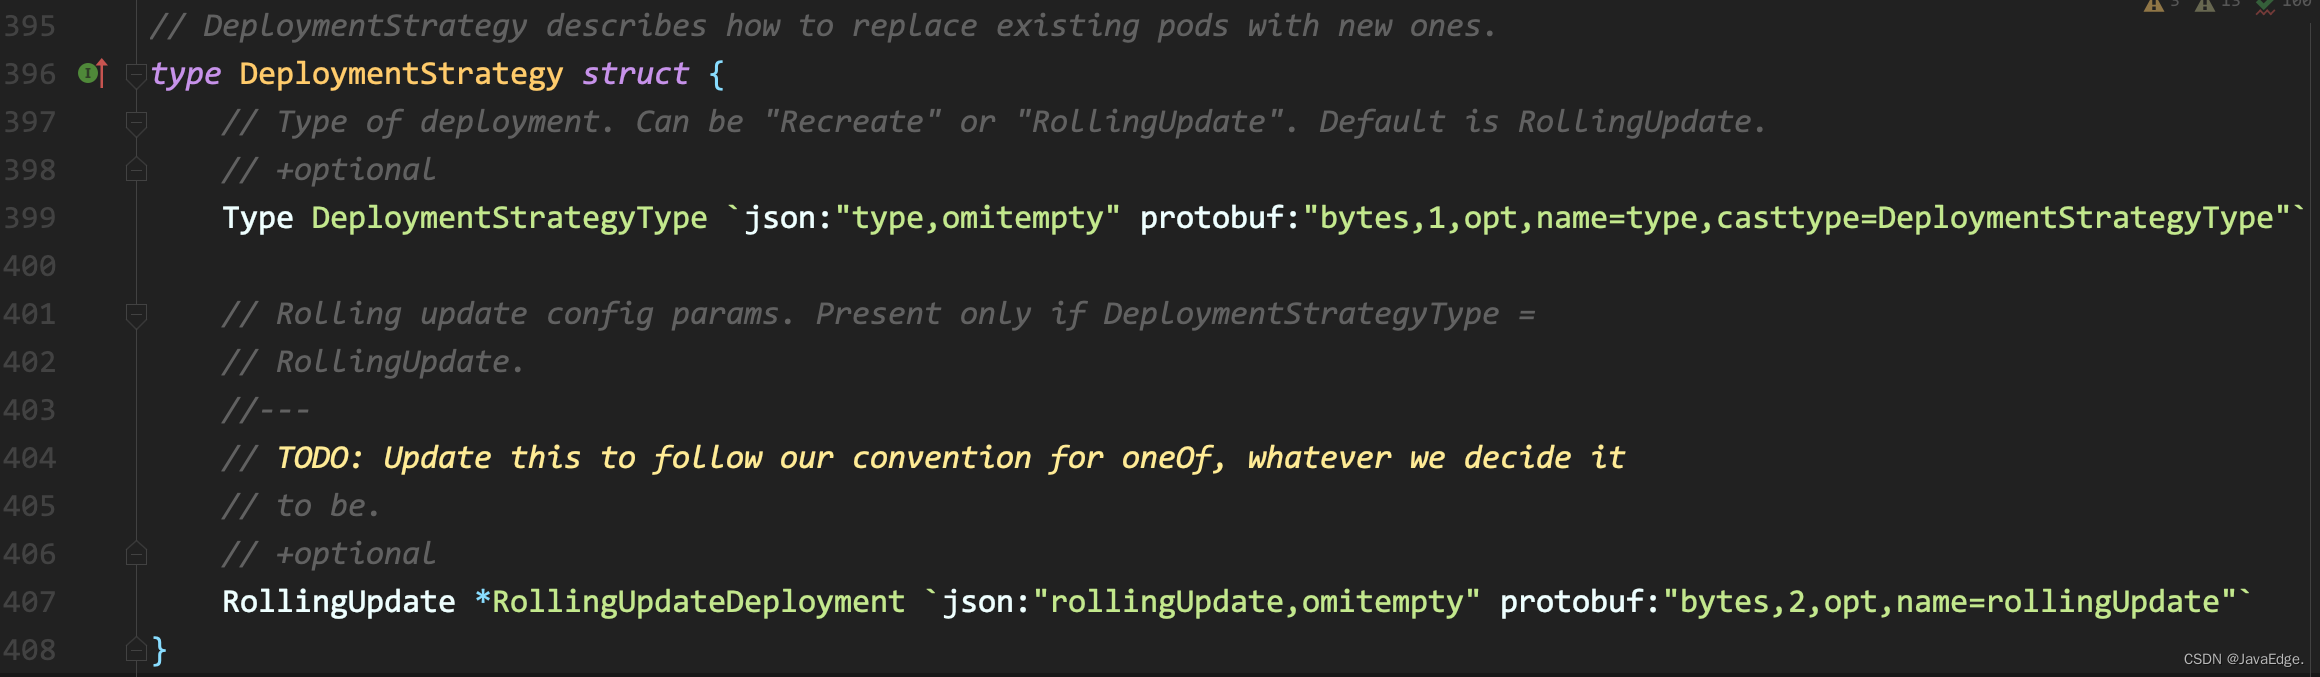
Task: Collapse the comment block at line 397
Action: coord(137,123)
